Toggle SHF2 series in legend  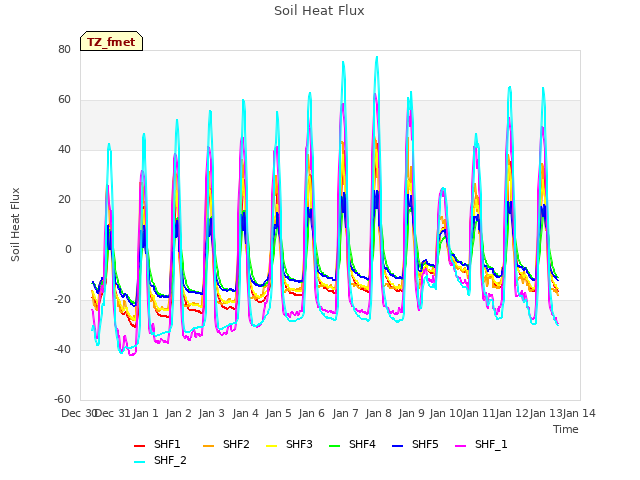point(226,444)
